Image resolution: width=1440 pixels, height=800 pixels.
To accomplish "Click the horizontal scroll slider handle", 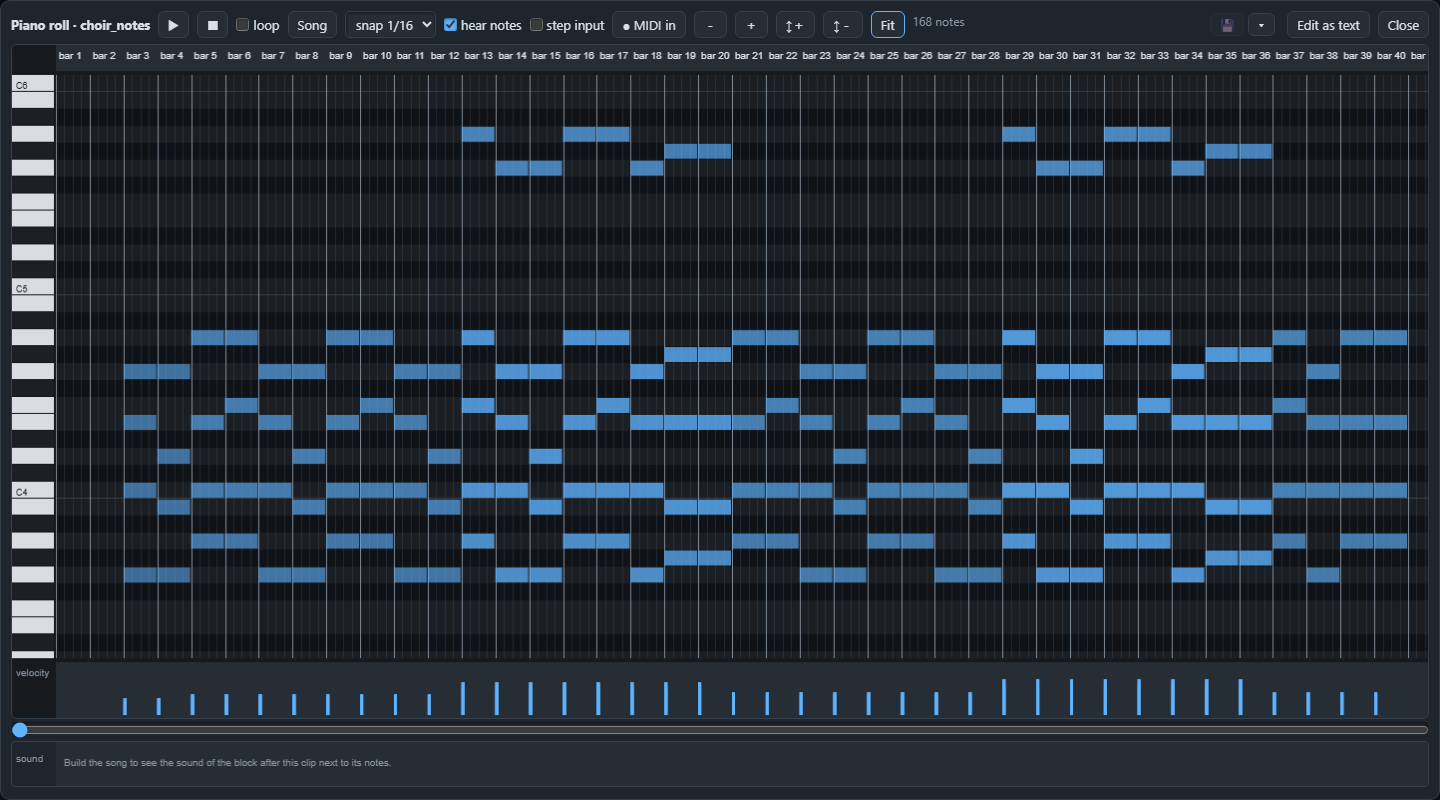I will click(x=20, y=730).
